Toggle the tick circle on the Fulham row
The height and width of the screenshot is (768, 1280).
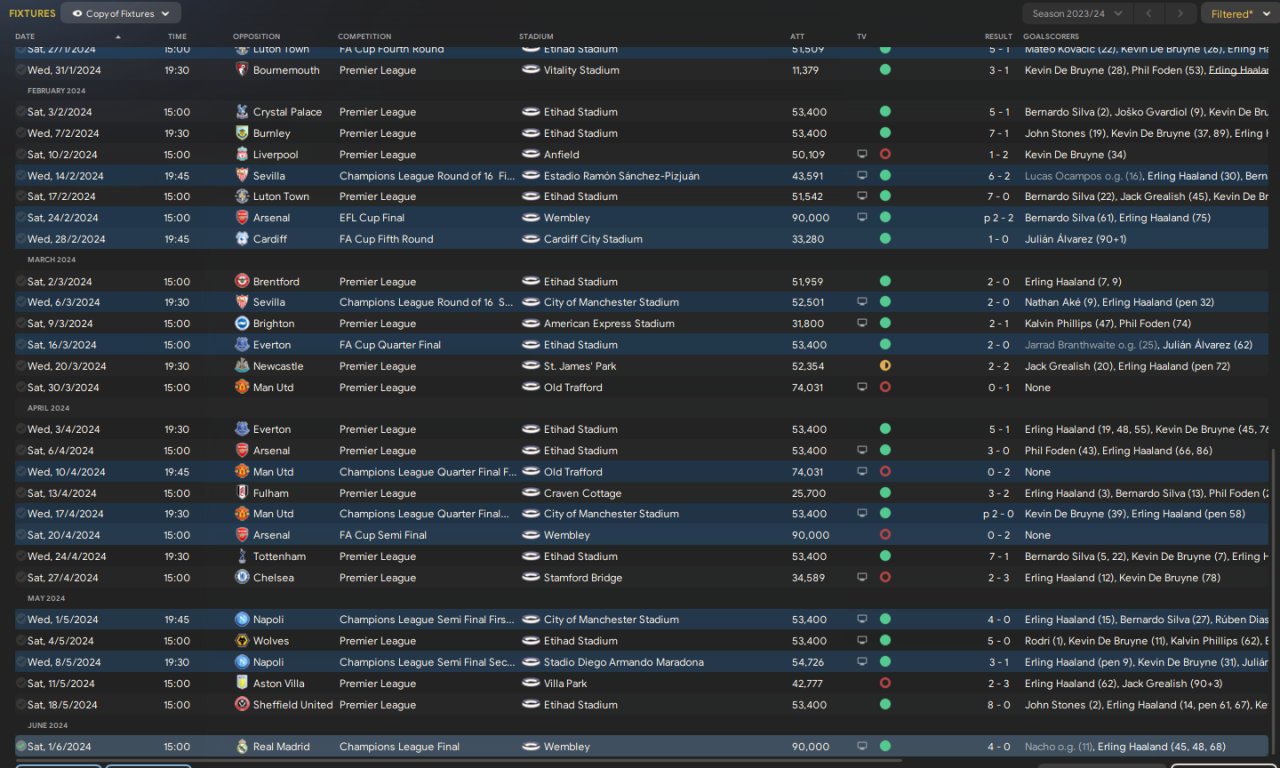pyautogui.click(x=21, y=493)
